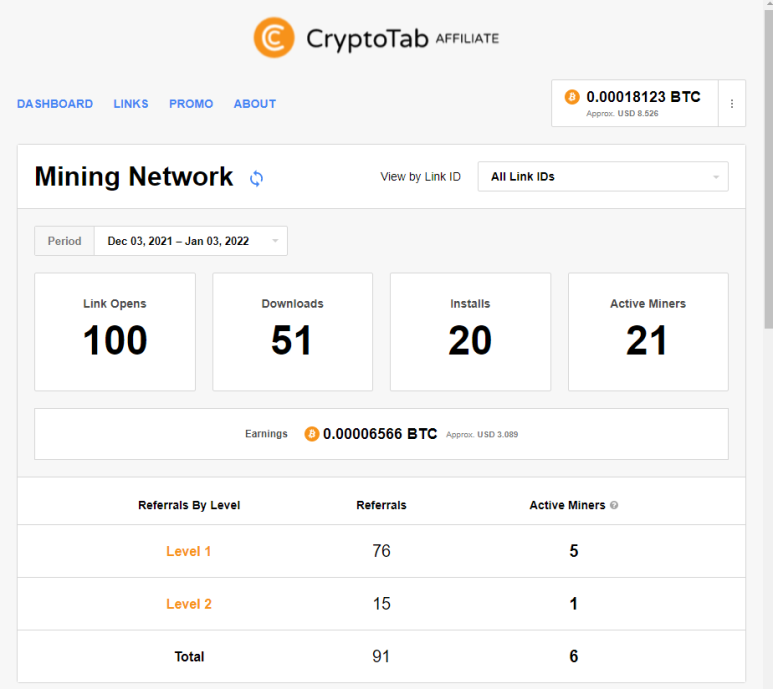773x689 pixels.
Task: Open the LINKS menu item
Action: (x=131, y=104)
